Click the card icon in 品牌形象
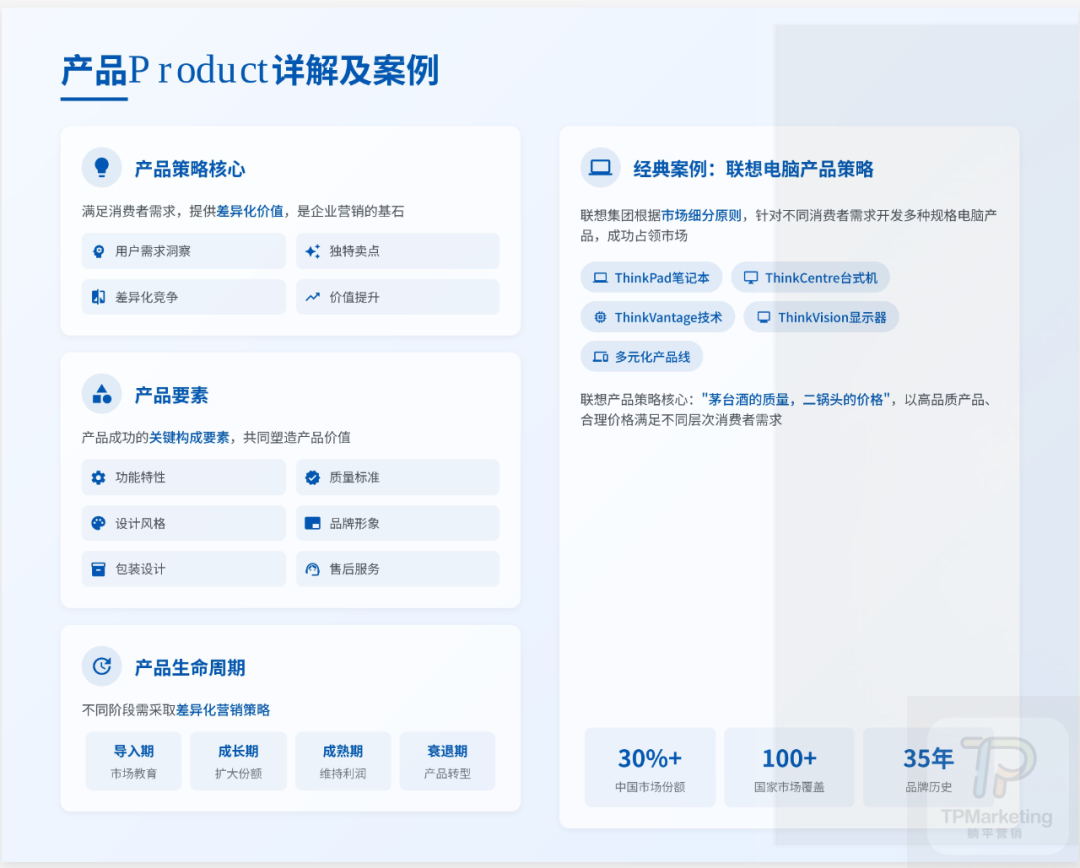This screenshot has width=1080, height=868. 313,524
